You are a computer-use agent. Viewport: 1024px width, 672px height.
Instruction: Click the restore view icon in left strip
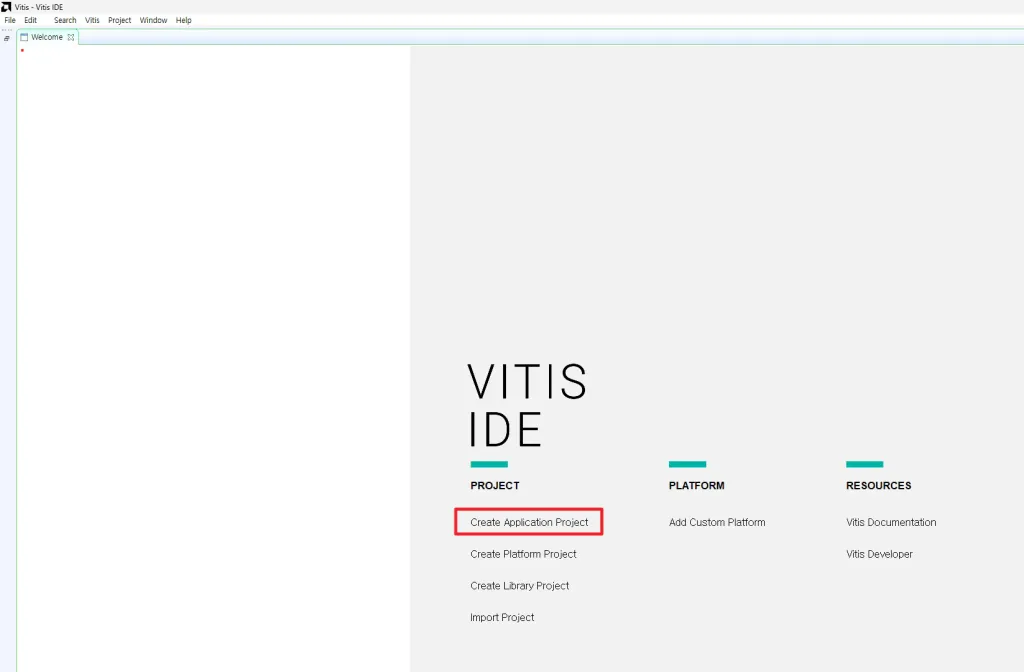tap(7, 39)
